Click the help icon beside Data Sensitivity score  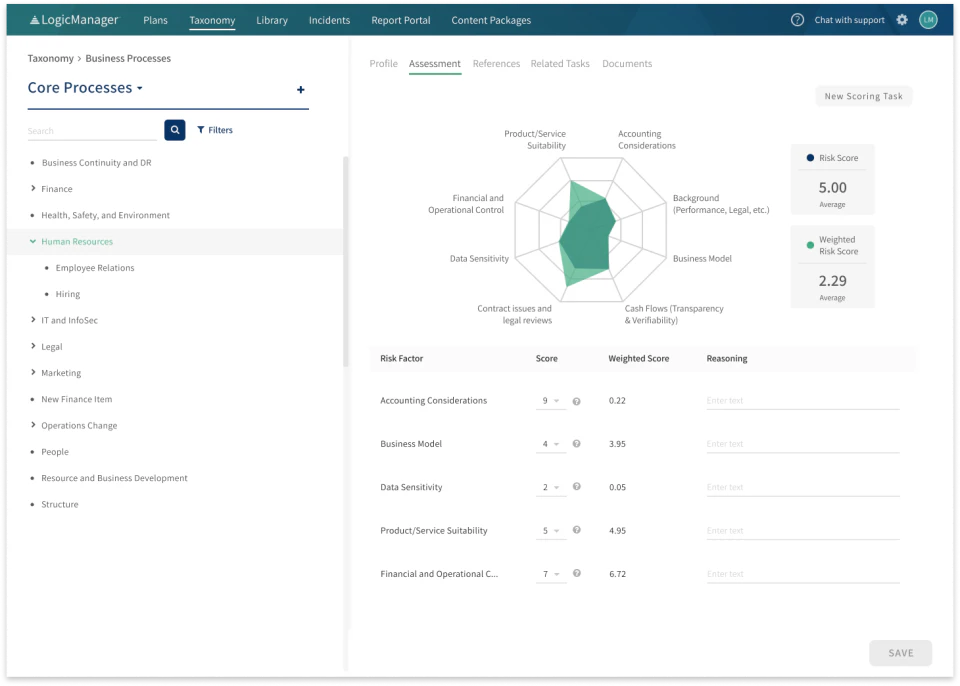point(576,487)
